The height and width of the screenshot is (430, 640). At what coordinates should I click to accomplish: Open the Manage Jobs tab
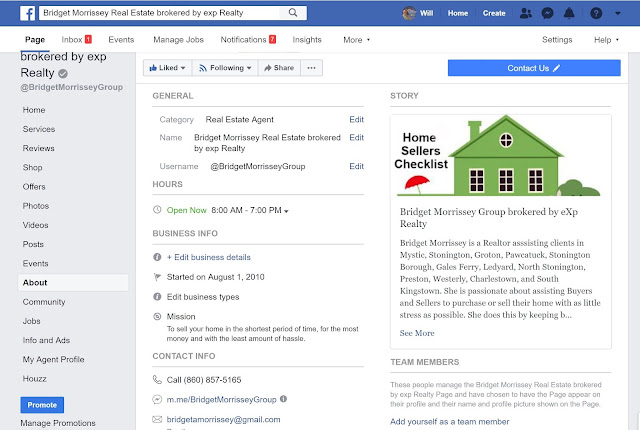tap(178, 40)
